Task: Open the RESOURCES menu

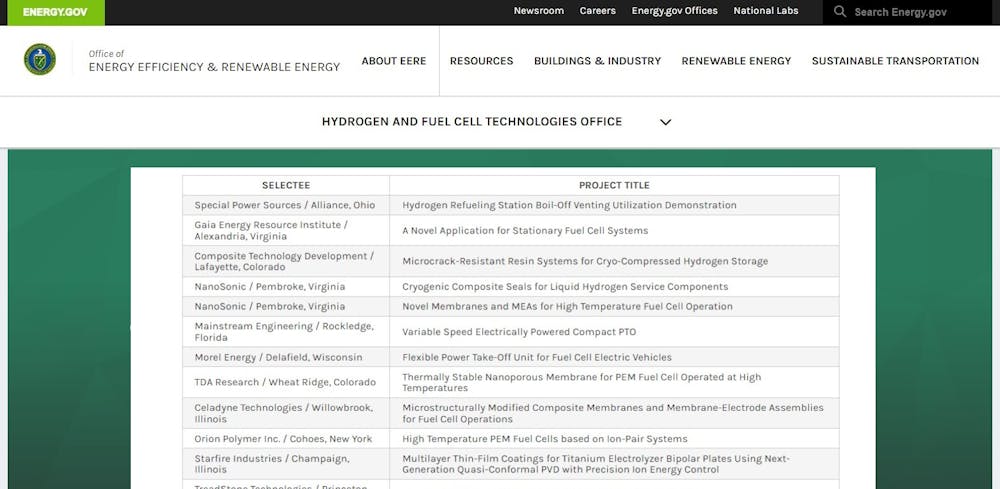Action: pyautogui.click(x=481, y=61)
